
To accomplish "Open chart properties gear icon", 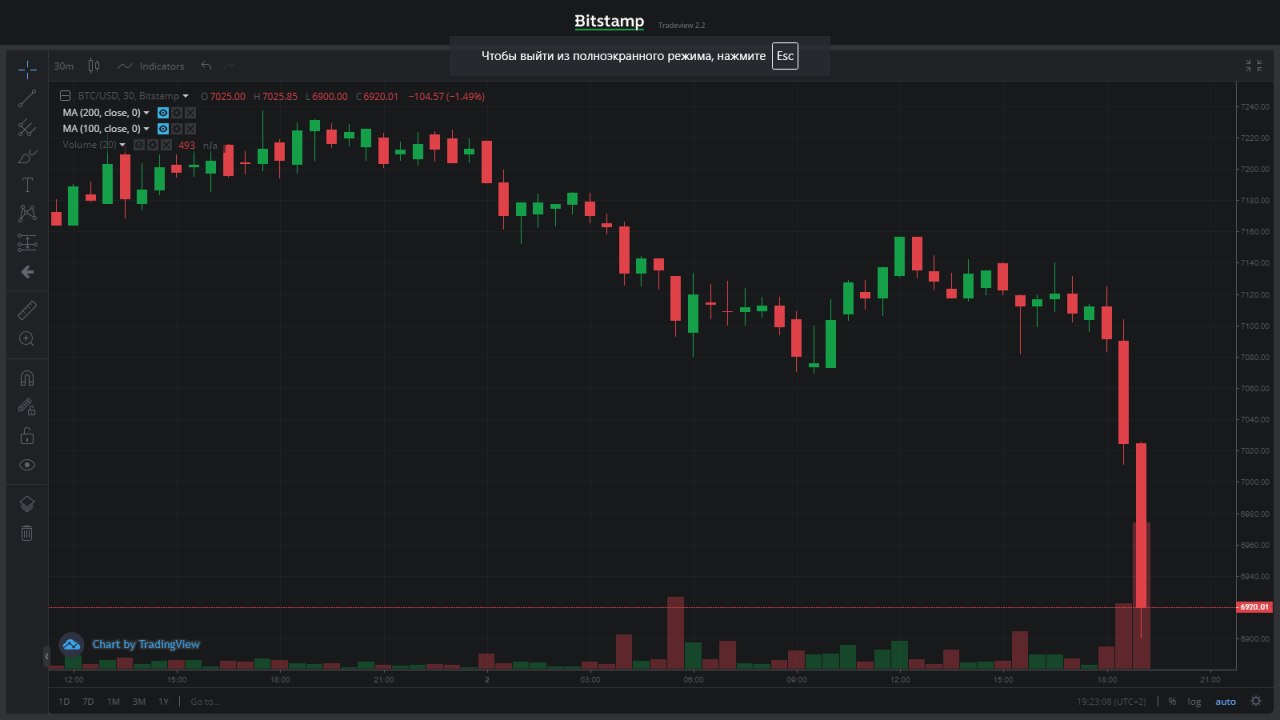I will coord(1256,701).
